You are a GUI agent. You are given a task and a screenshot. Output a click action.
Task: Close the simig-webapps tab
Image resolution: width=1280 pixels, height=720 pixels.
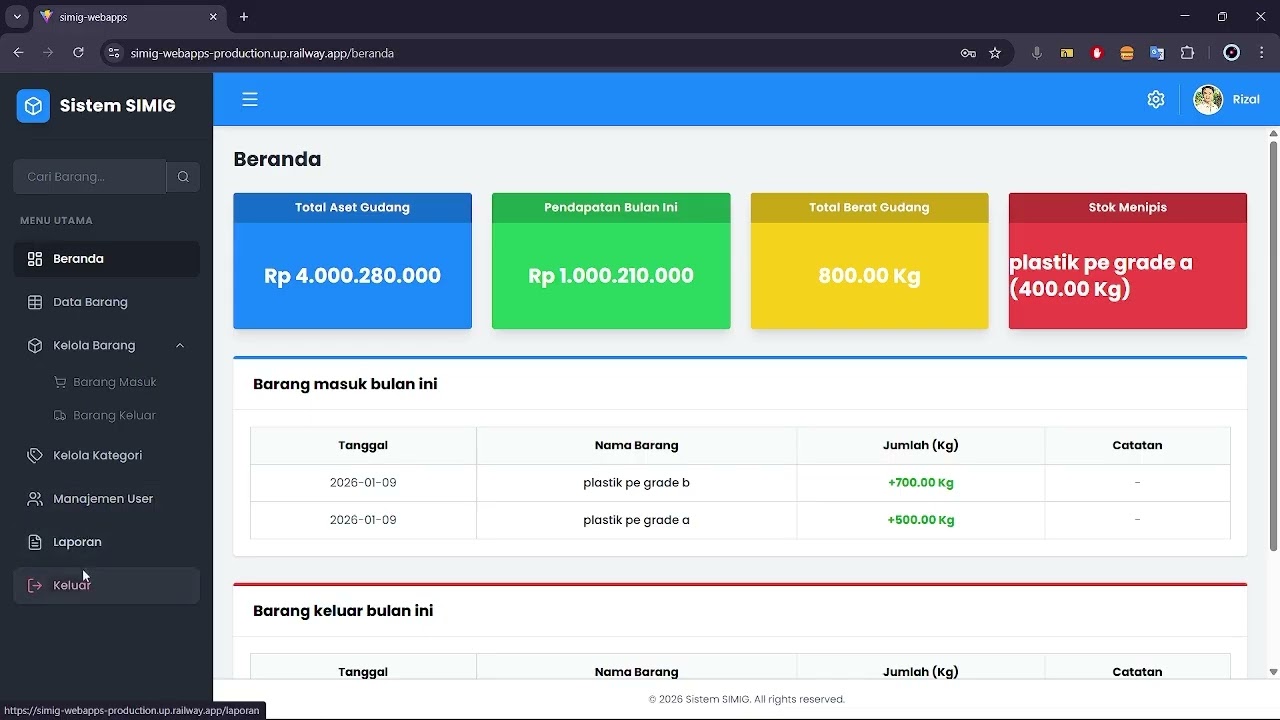(213, 17)
